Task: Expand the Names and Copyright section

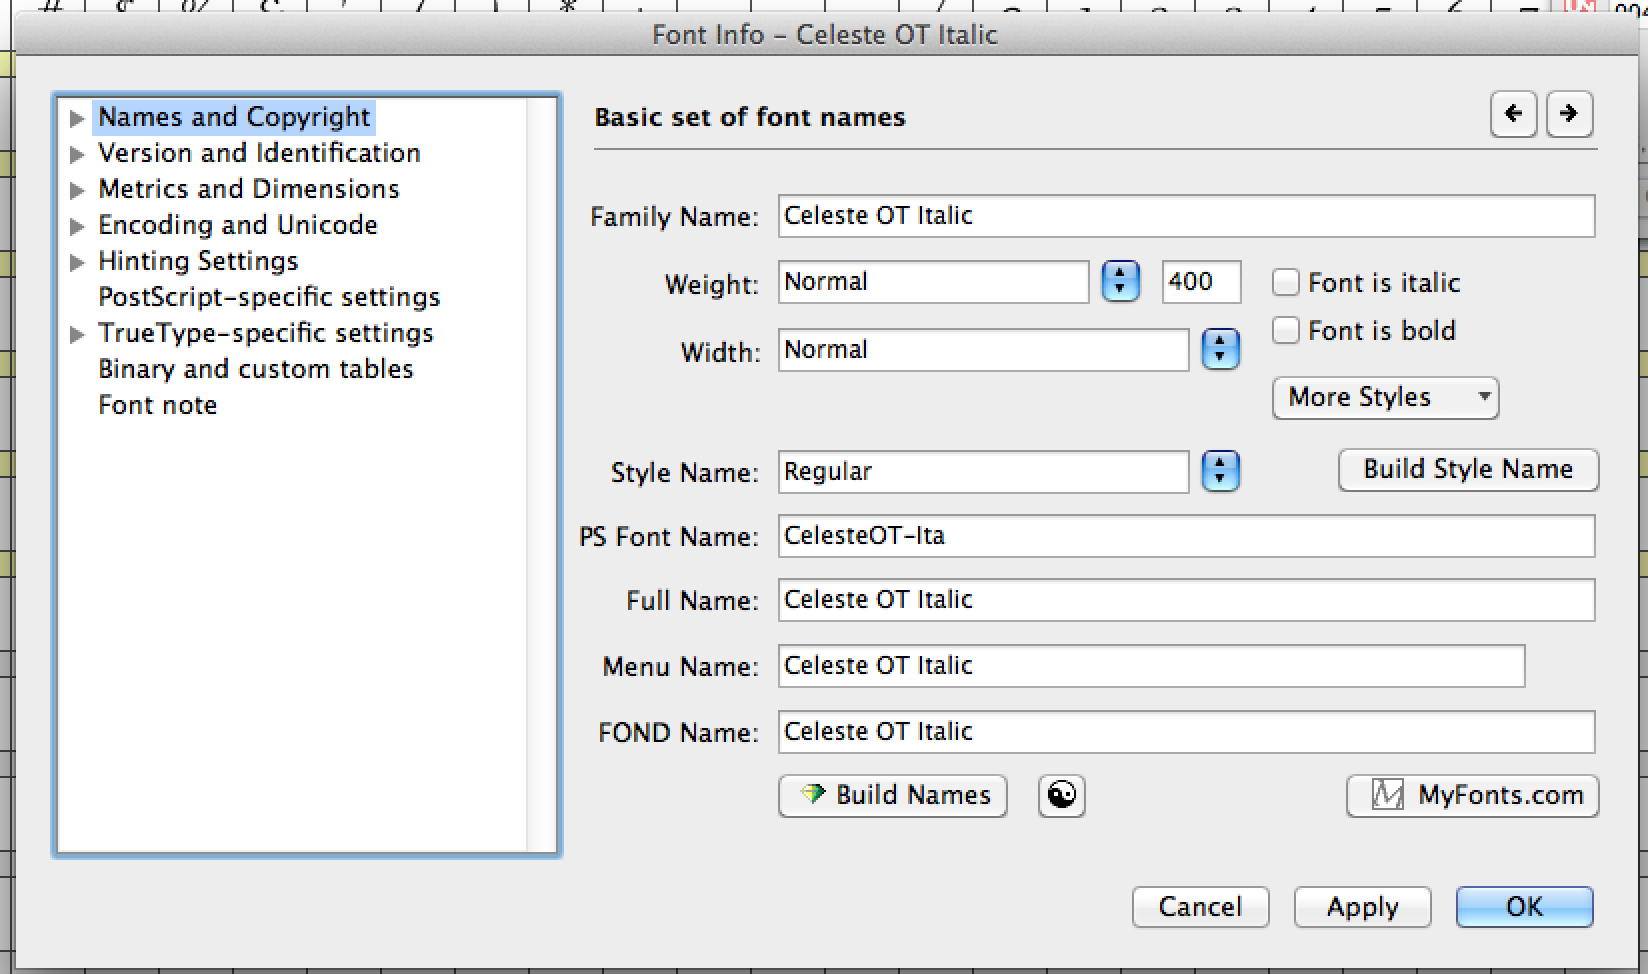Action: (x=77, y=118)
